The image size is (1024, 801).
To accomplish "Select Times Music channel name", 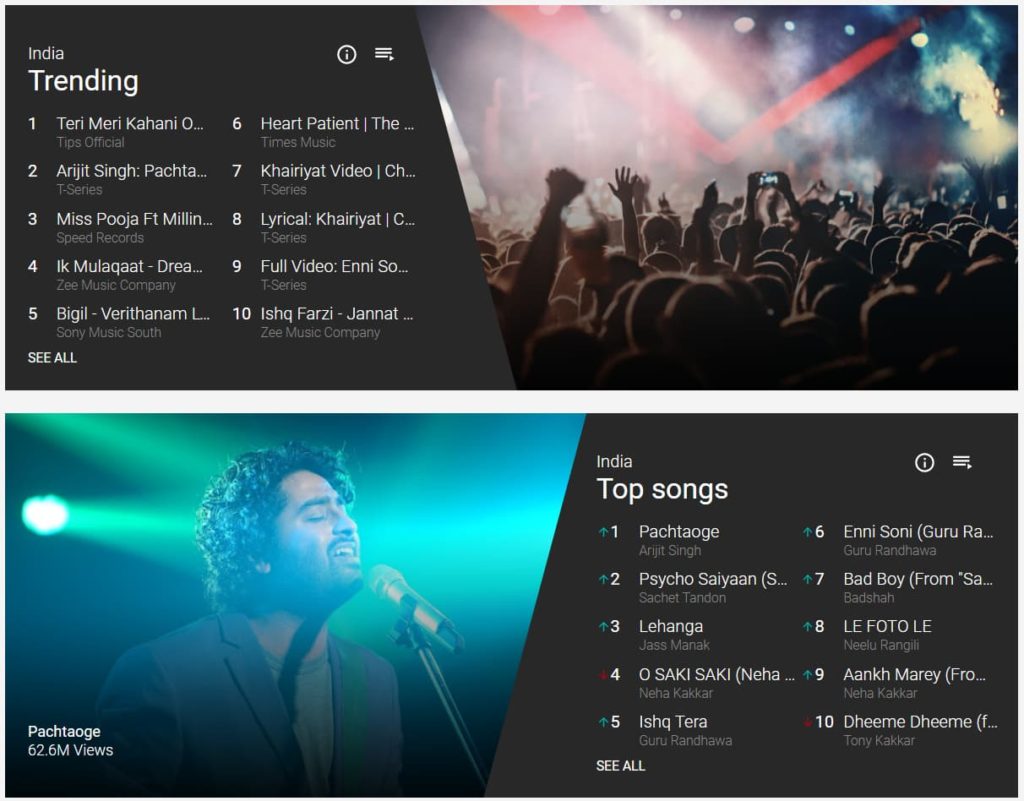I will (298, 142).
